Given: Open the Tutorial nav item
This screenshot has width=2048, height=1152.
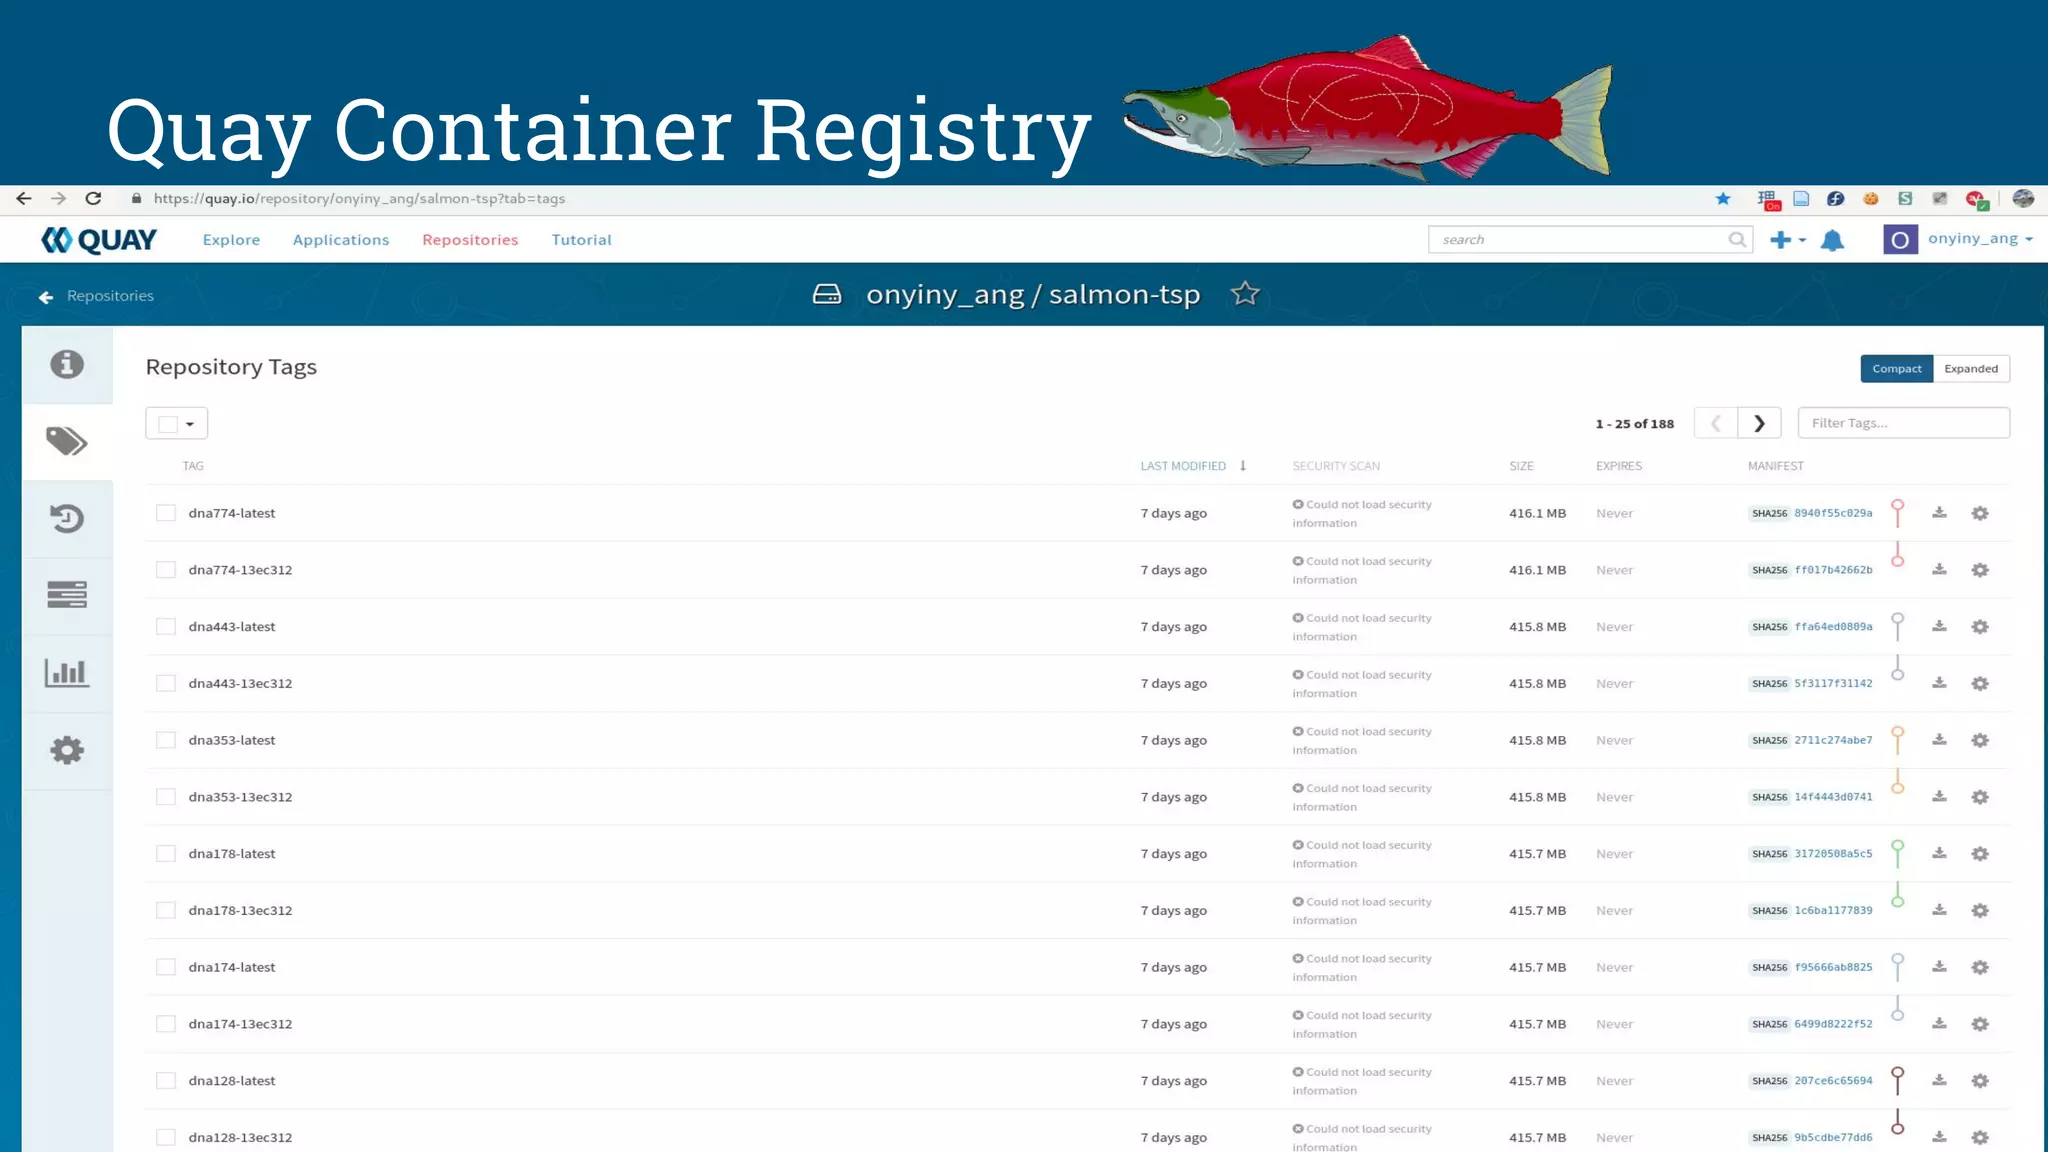Looking at the screenshot, I should [x=581, y=240].
